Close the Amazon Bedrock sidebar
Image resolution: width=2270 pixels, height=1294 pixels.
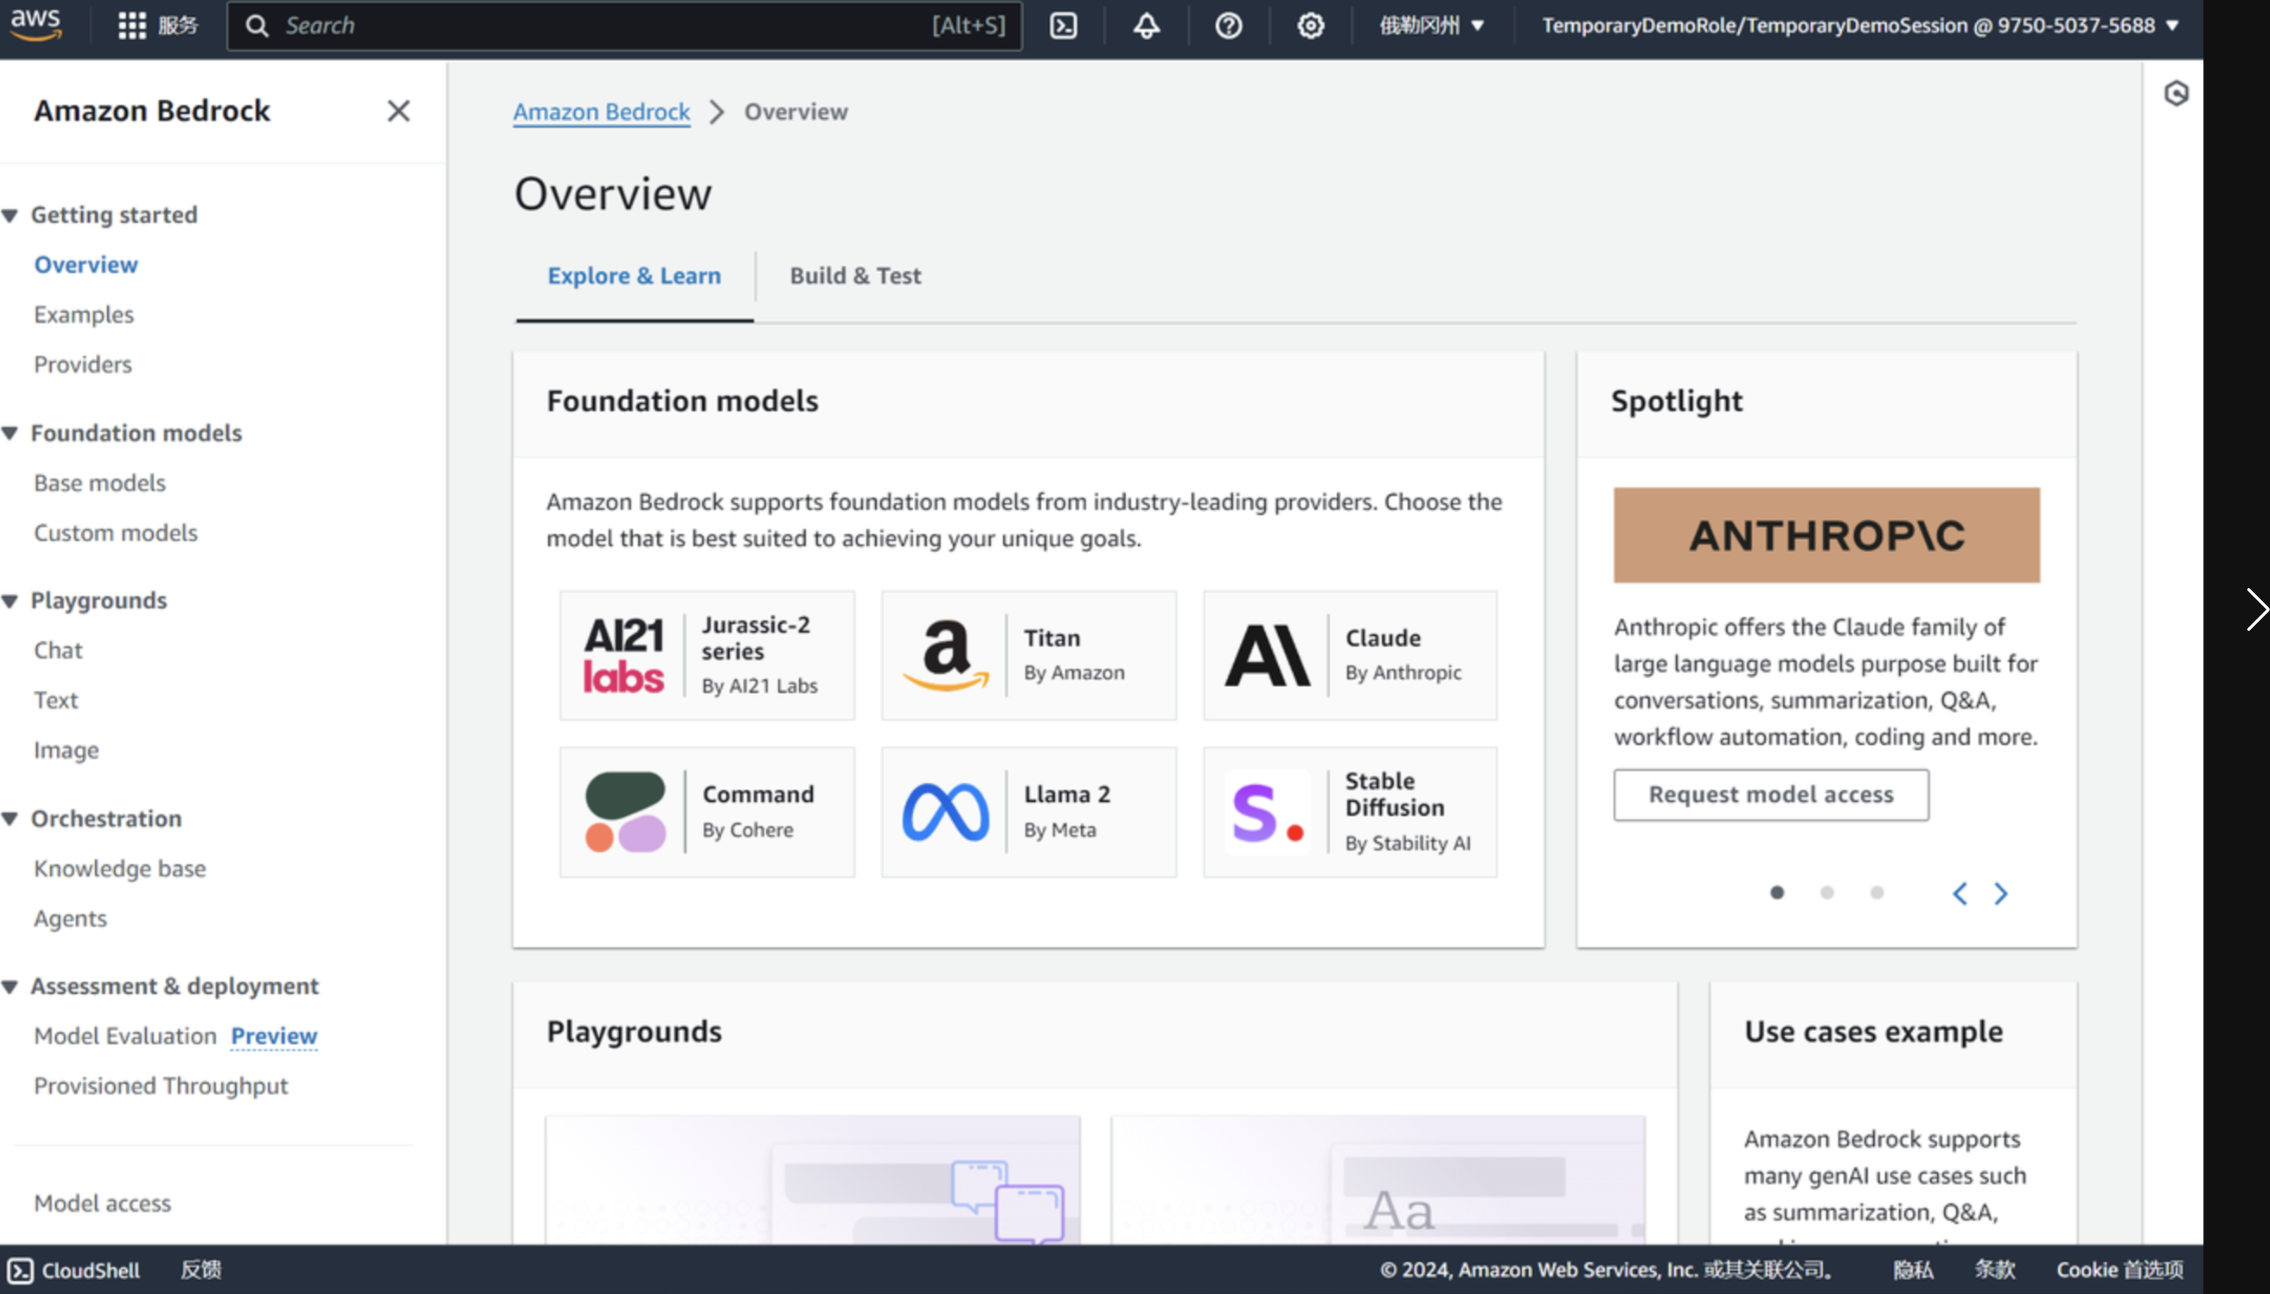398,111
